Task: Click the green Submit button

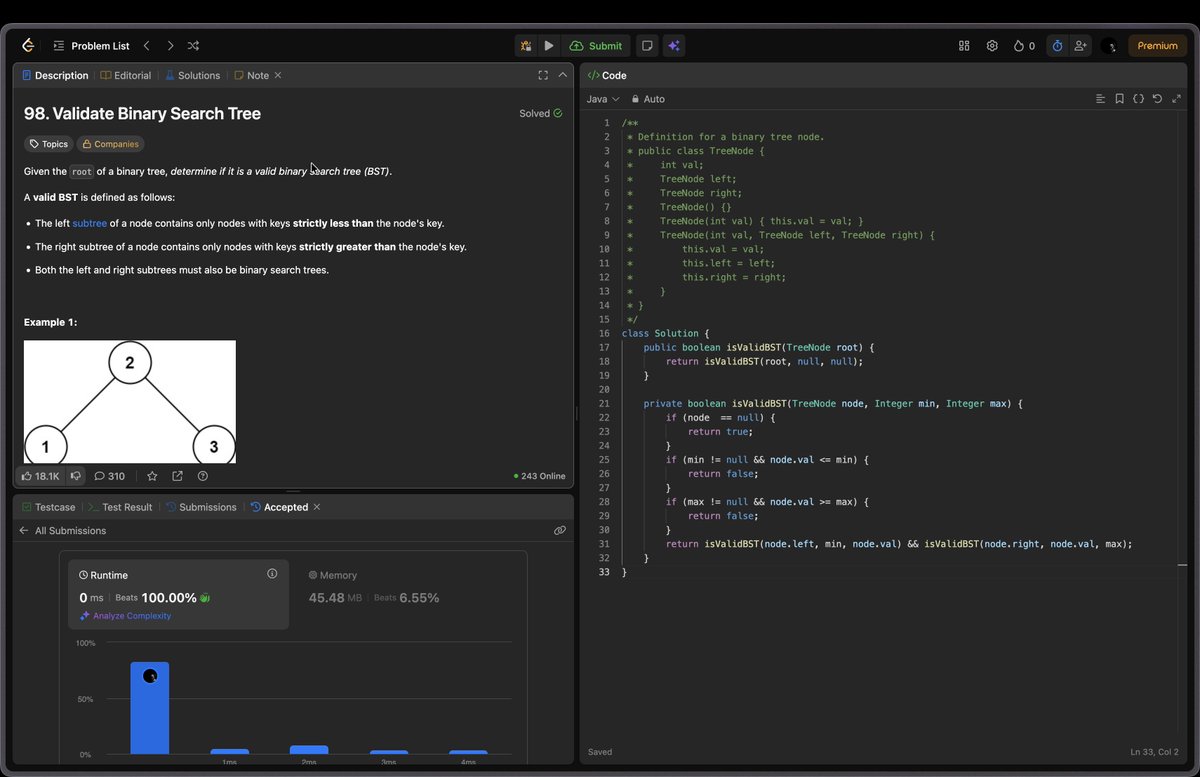Action: 596,45
